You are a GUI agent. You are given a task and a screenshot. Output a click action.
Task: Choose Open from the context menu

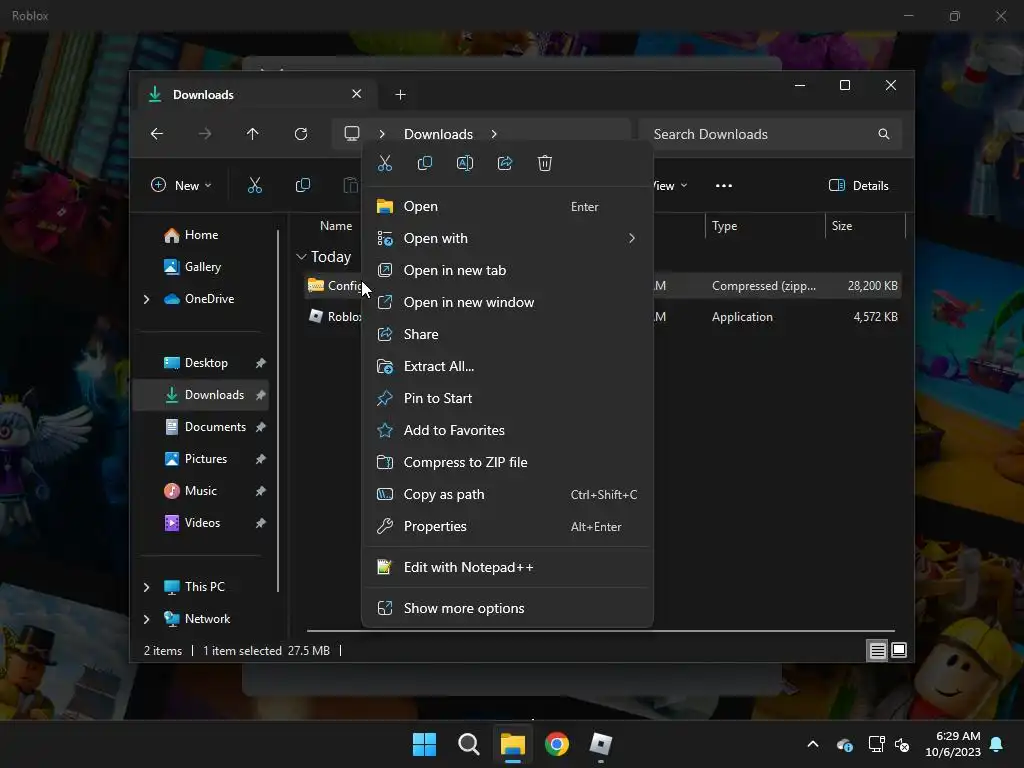click(507, 206)
